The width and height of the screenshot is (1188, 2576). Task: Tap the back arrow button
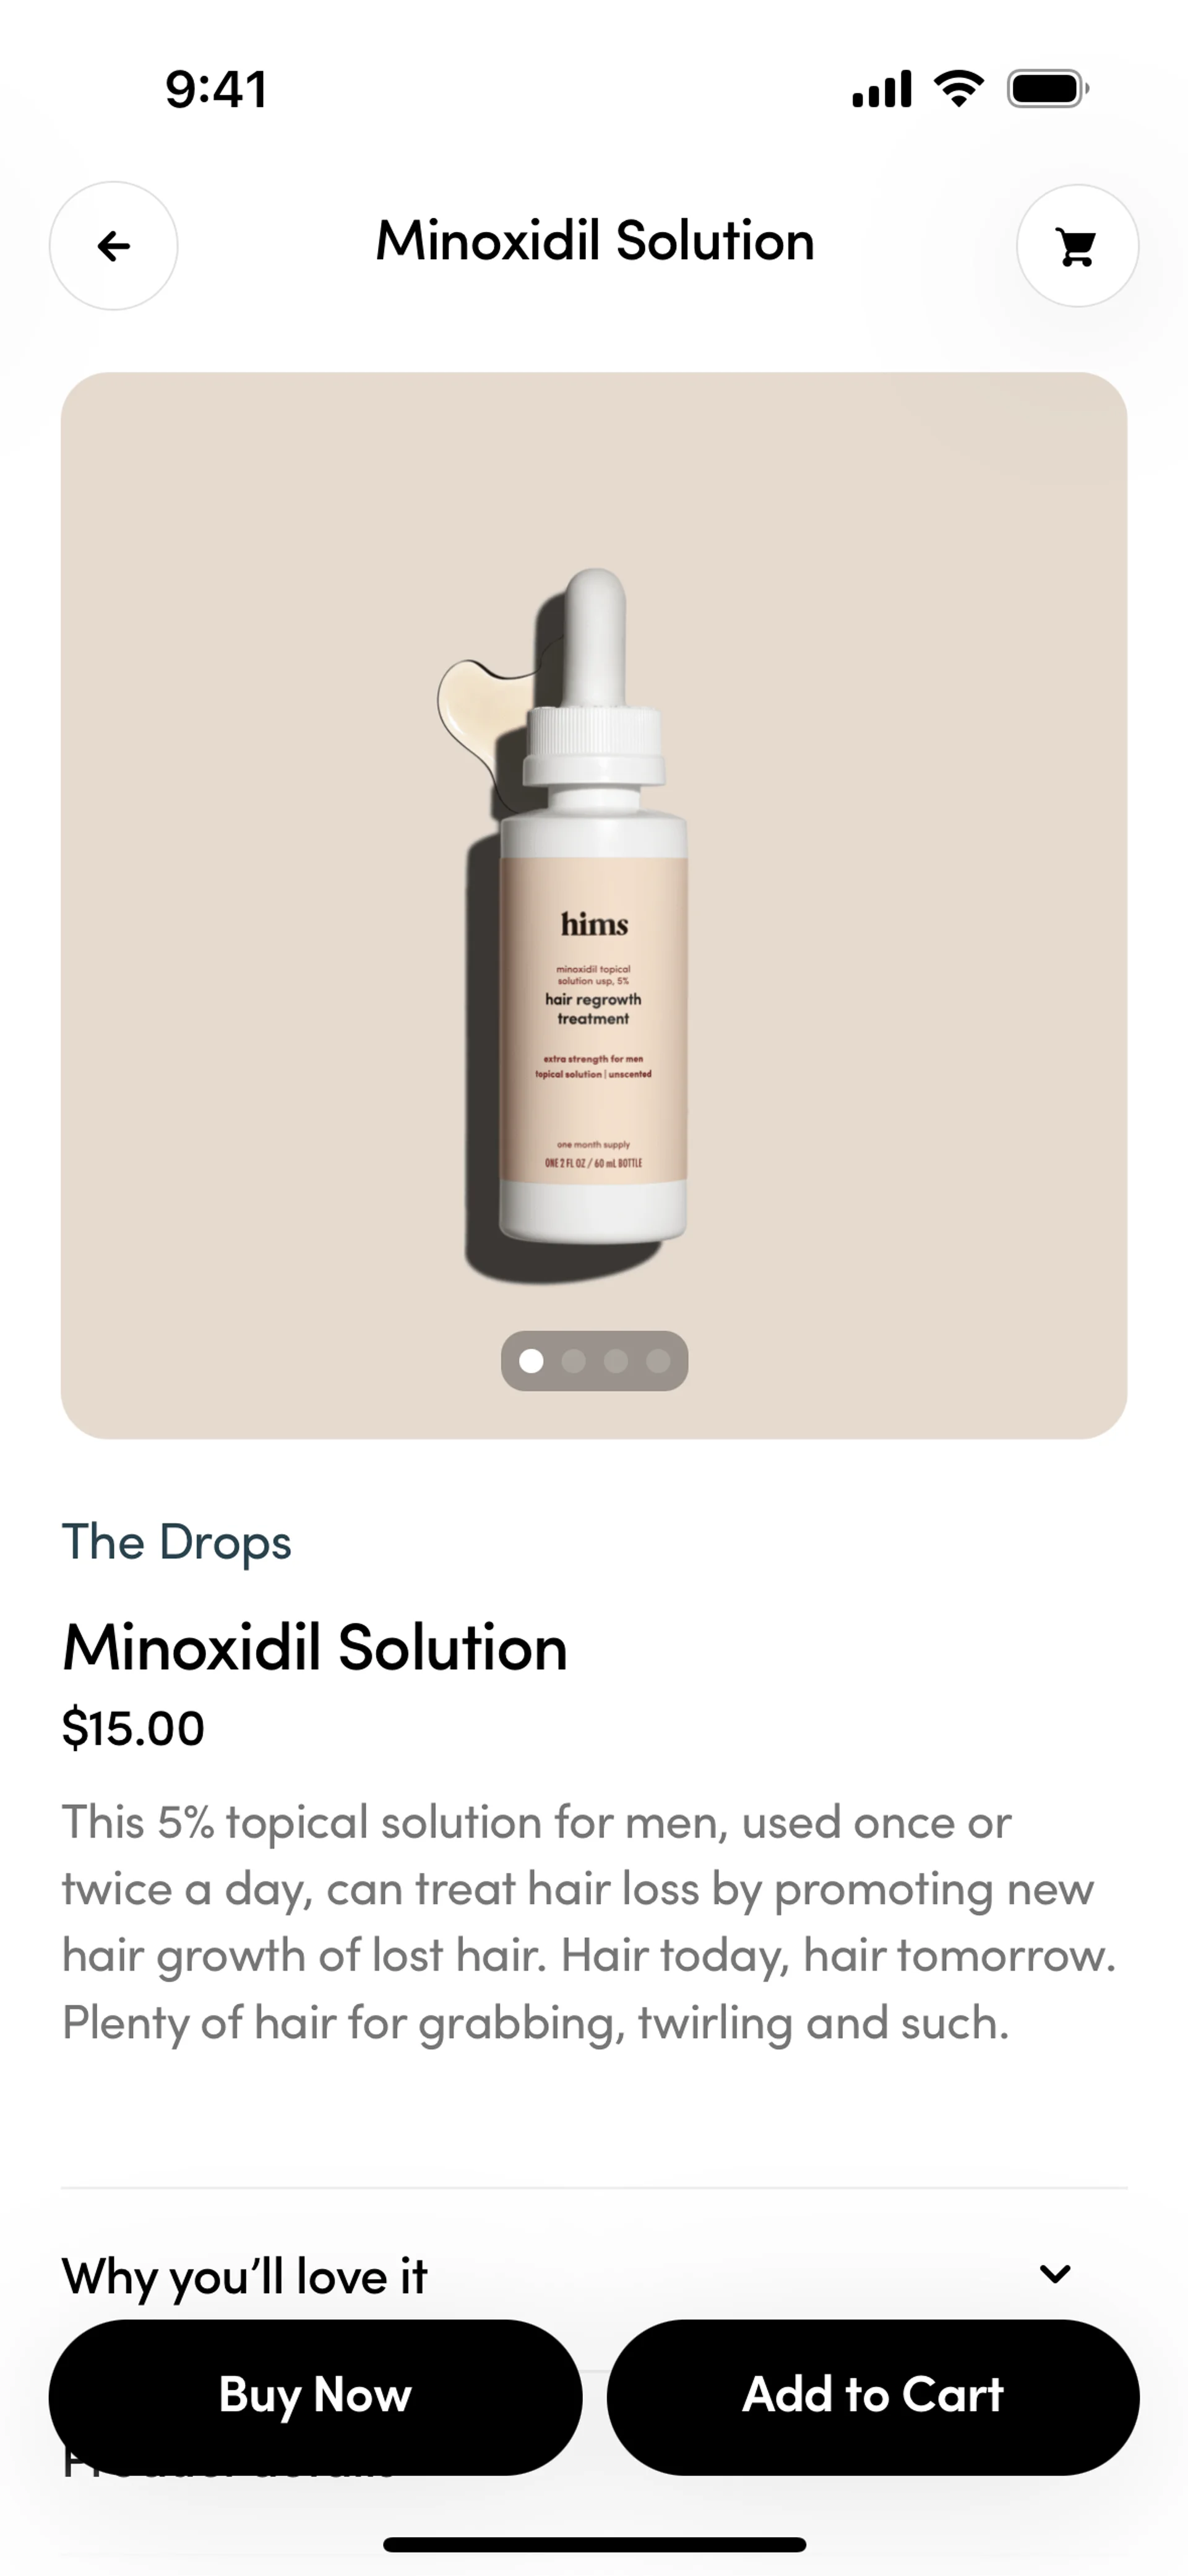pos(114,246)
